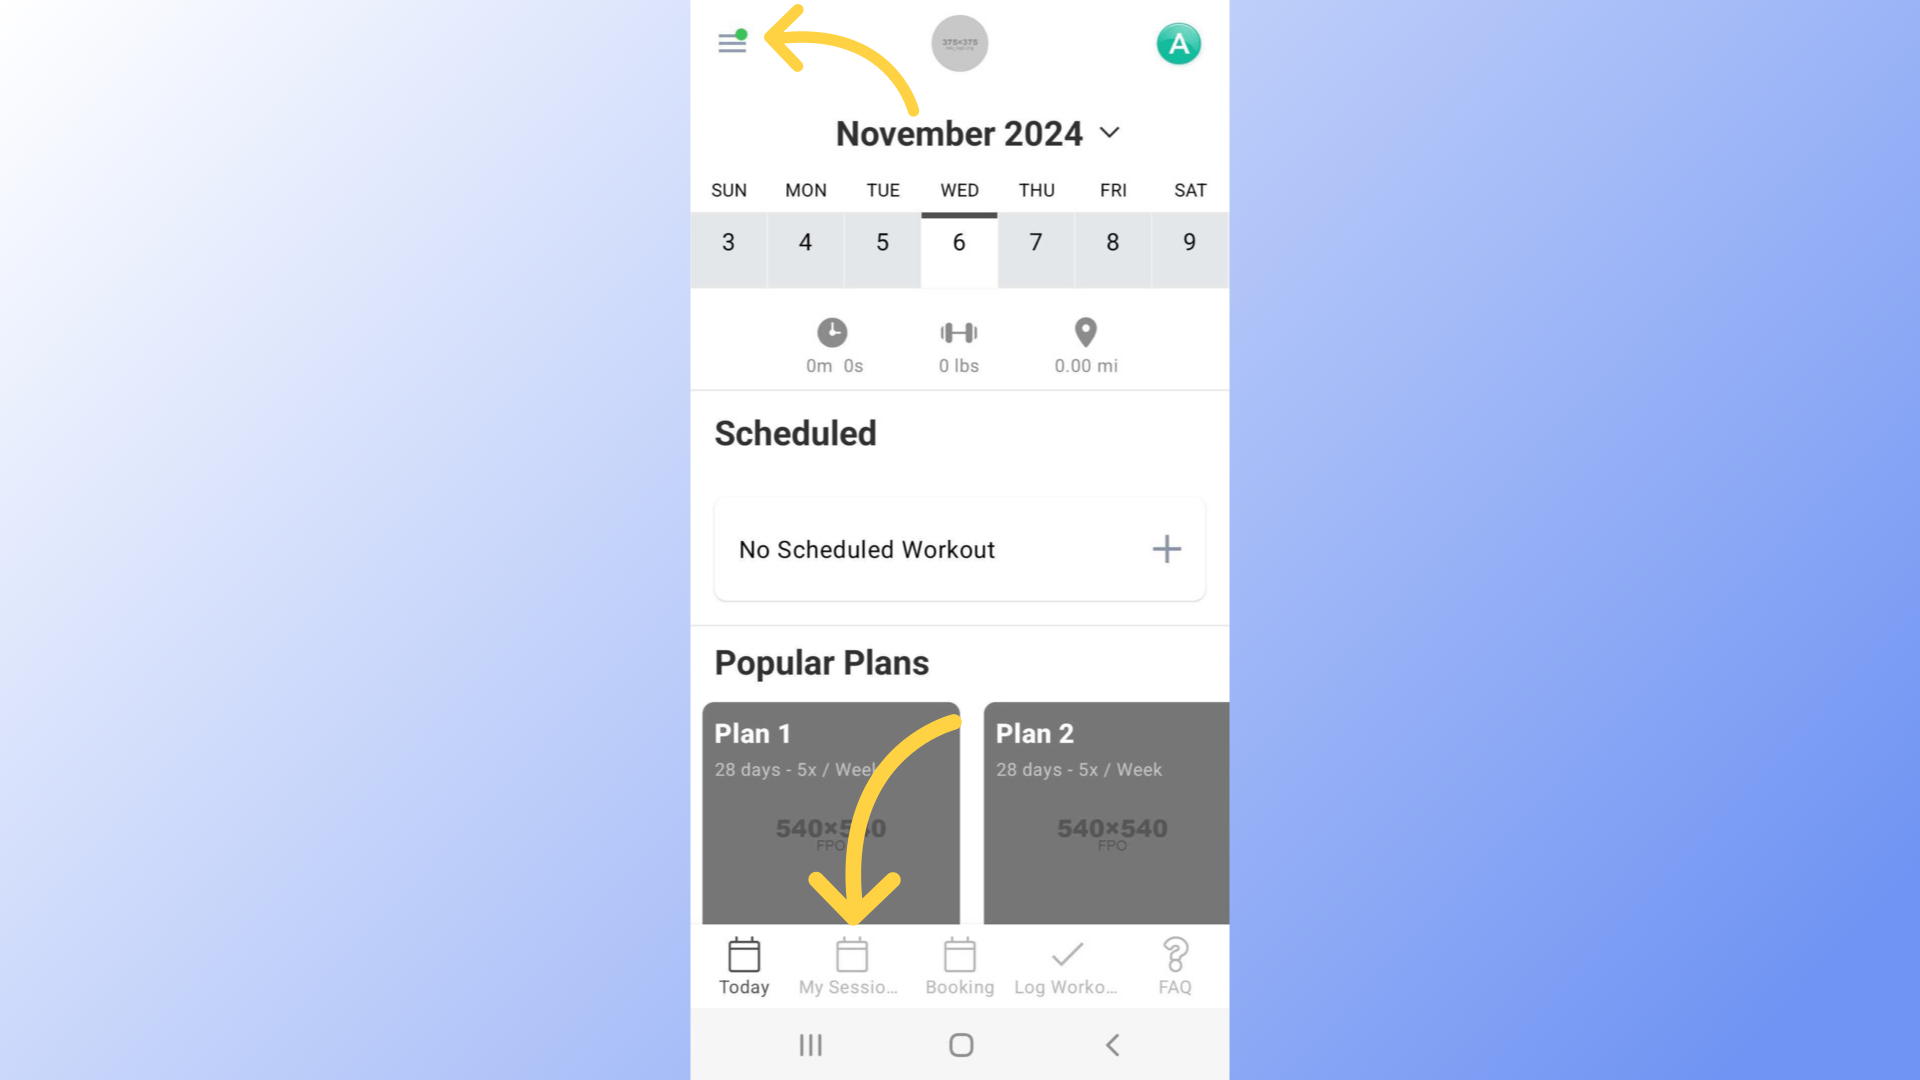Open the FAQ tab

click(1174, 967)
